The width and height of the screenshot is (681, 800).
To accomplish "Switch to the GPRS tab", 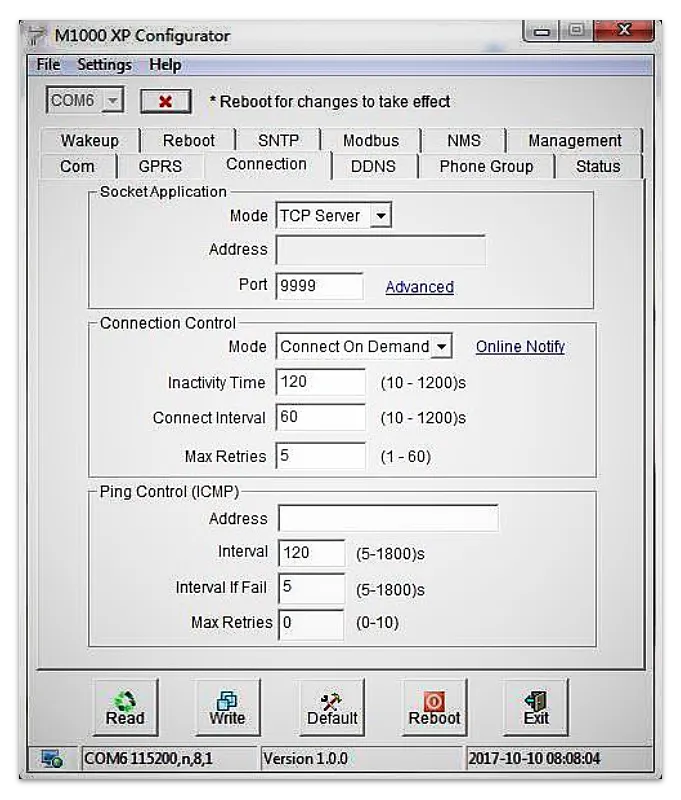I will pos(160,166).
